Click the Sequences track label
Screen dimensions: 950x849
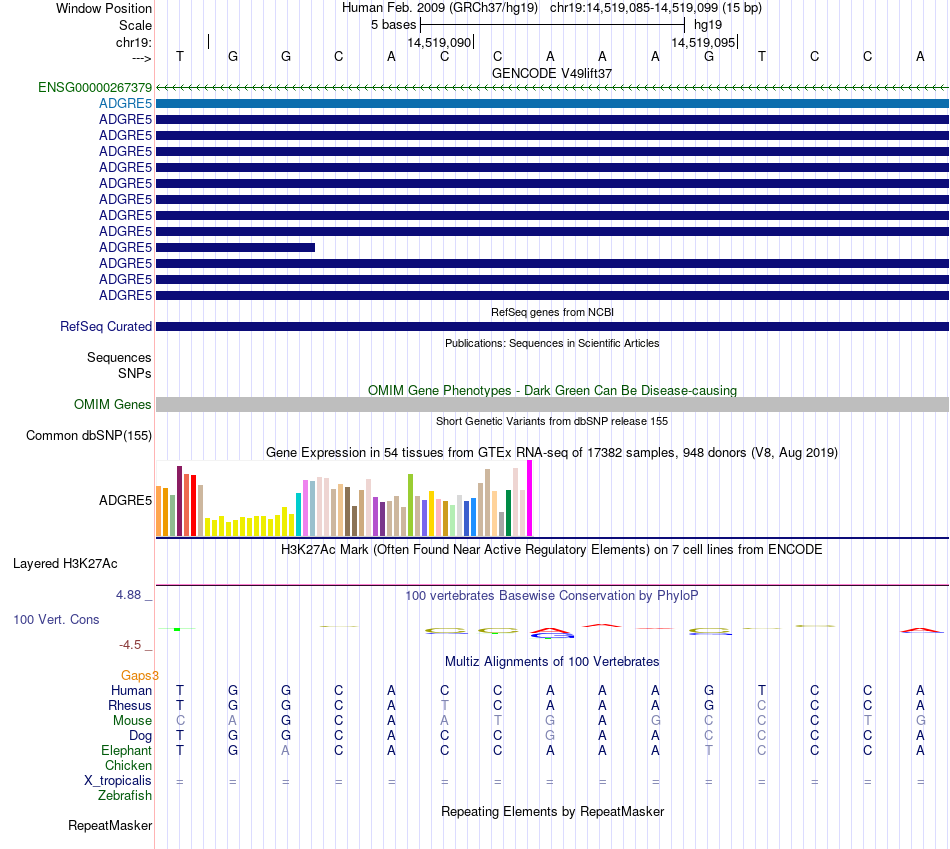pos(119,358)
